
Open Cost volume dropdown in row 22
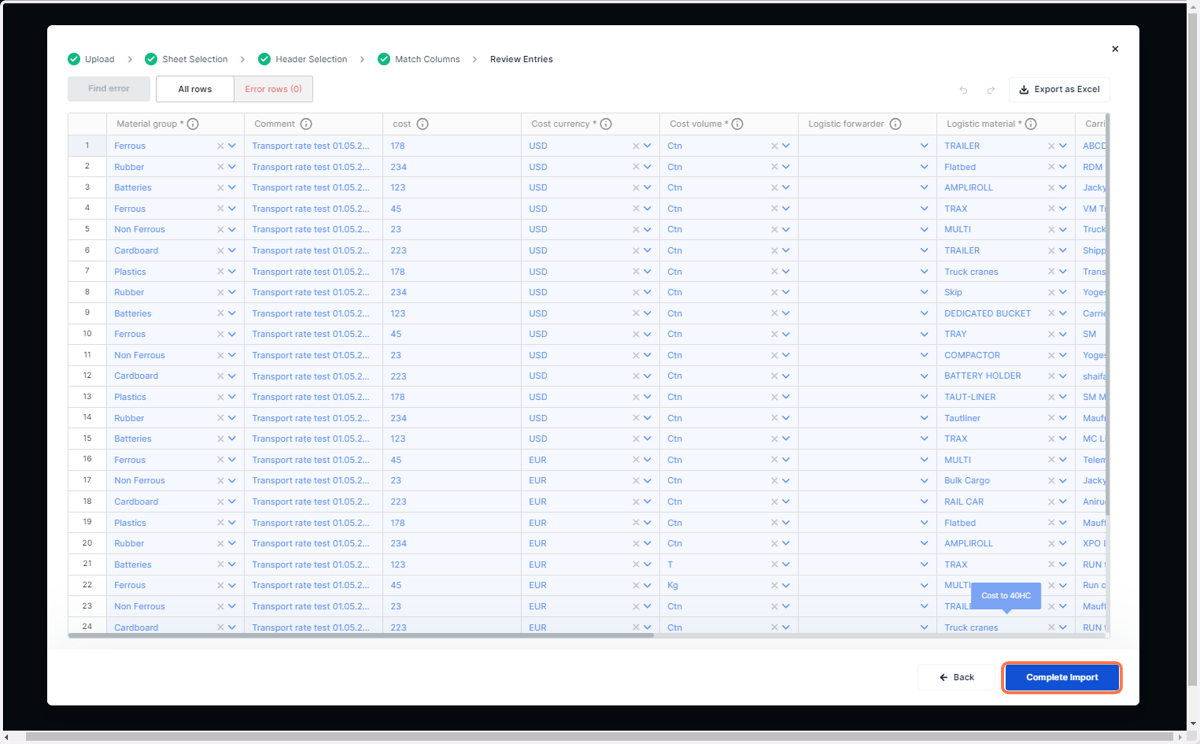(786, 586)
